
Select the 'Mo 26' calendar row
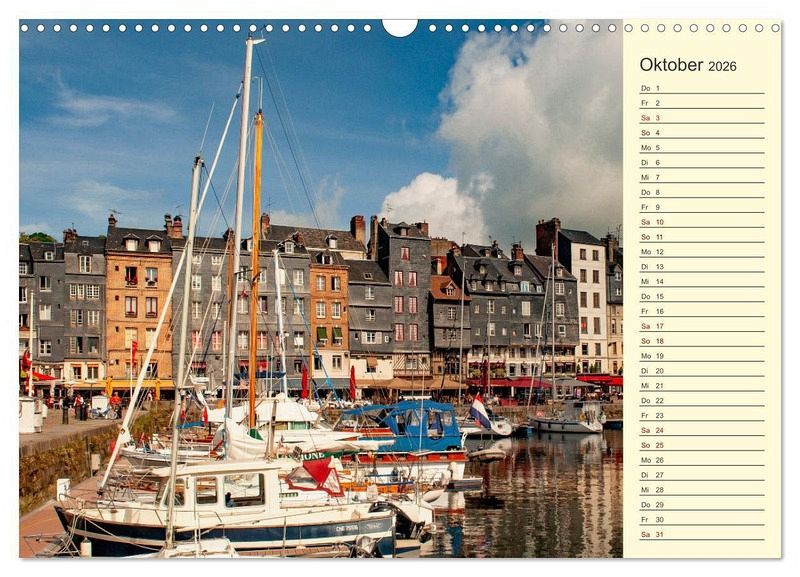[x=702, y=460]
